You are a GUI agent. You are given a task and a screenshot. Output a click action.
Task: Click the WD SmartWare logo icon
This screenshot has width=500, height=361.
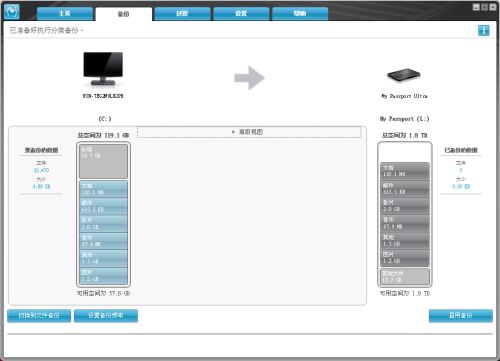point(12,12)
